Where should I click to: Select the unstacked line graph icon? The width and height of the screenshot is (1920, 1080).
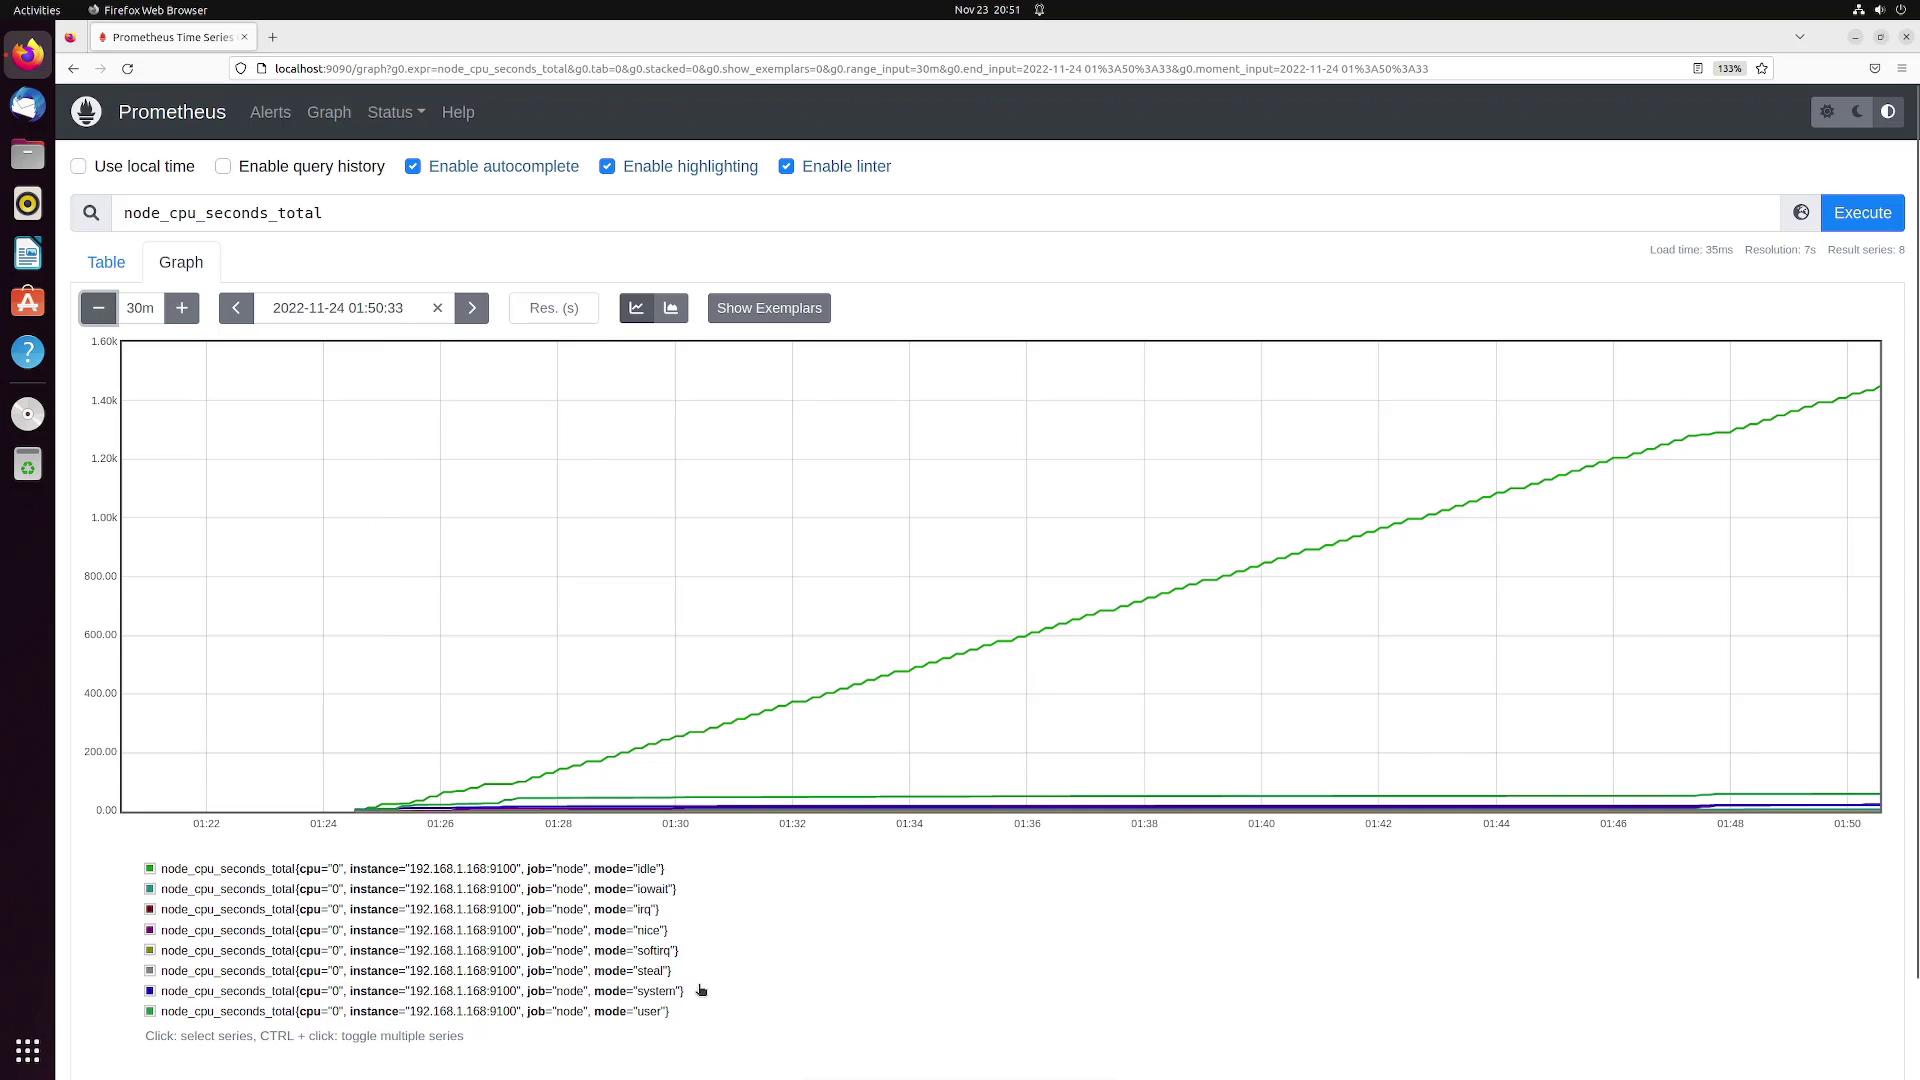coord(636,308)
